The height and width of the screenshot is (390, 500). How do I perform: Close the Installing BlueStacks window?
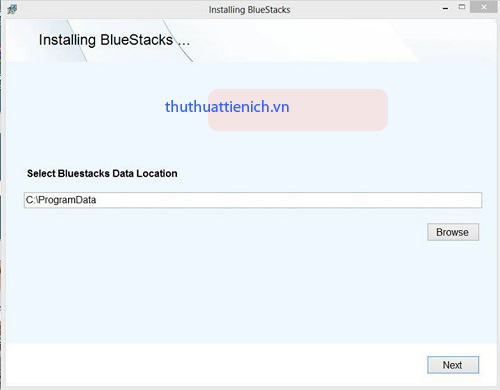[x=484, y=7]
